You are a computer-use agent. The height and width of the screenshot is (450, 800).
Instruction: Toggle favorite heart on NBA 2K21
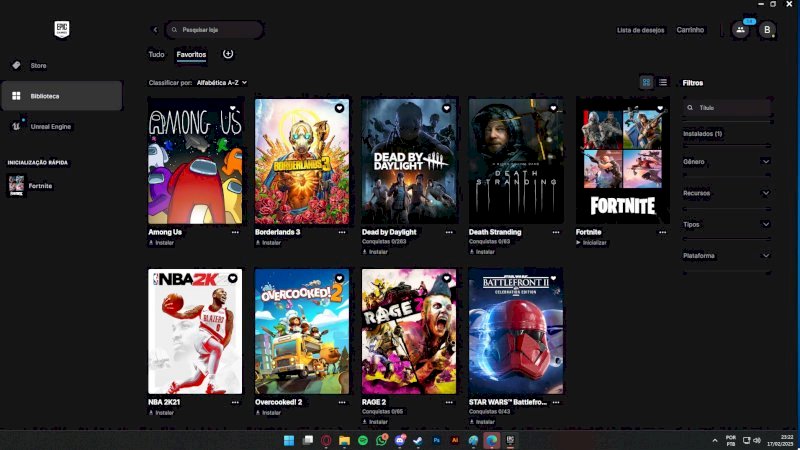[233, 278]
